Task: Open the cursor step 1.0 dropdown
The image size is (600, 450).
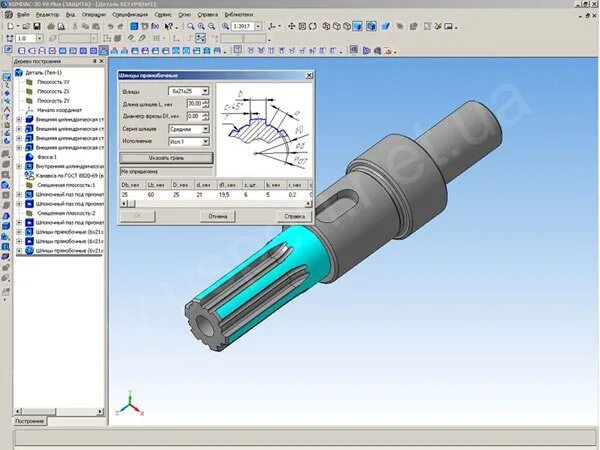Action: pyautogui.click(x=39, y=38)
